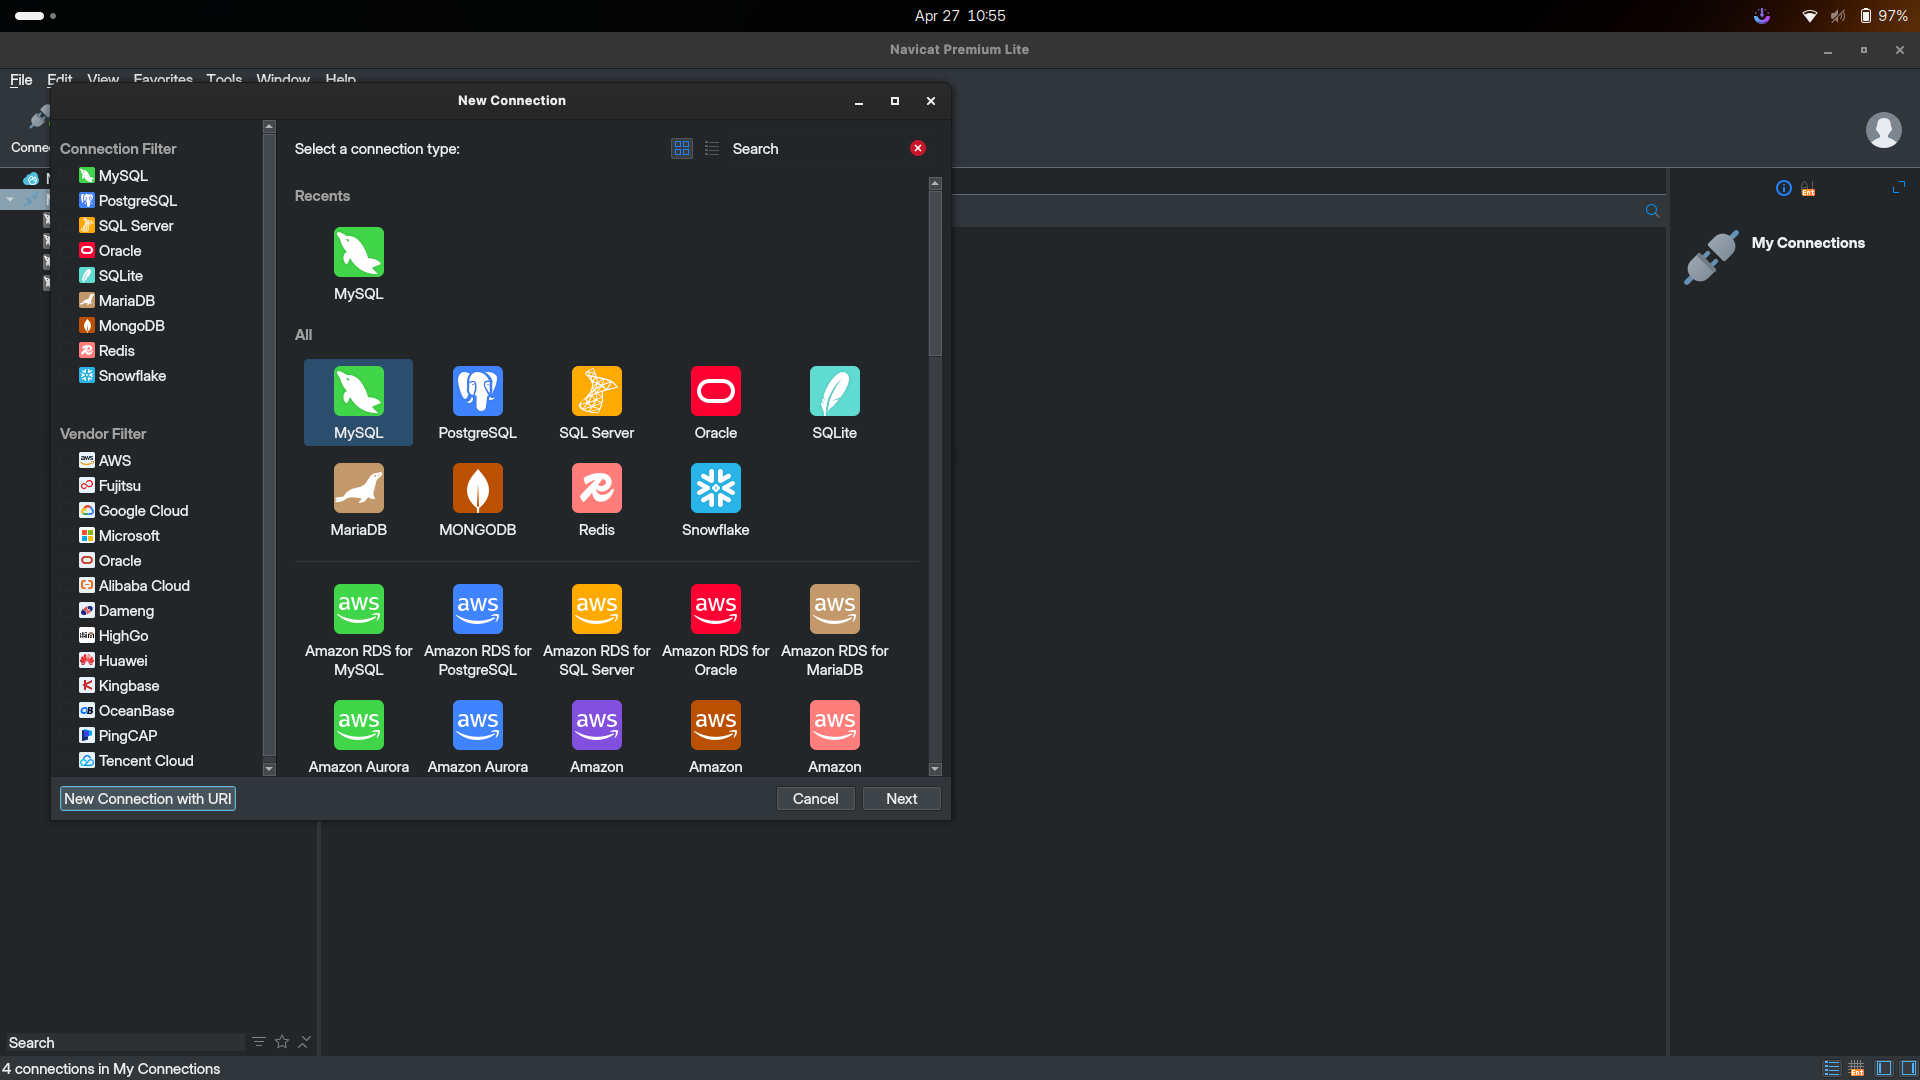Choose the Redis connection icon in grid
The image size is (1920, 1080).
click(596, 488)
